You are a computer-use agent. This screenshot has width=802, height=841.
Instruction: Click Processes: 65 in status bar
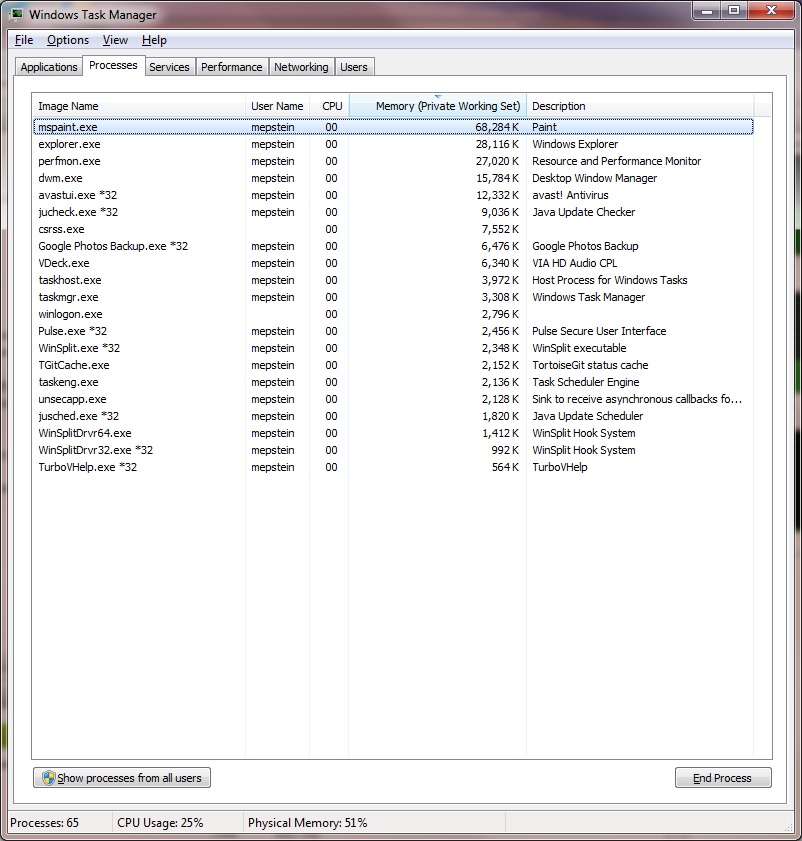[45, 823]
